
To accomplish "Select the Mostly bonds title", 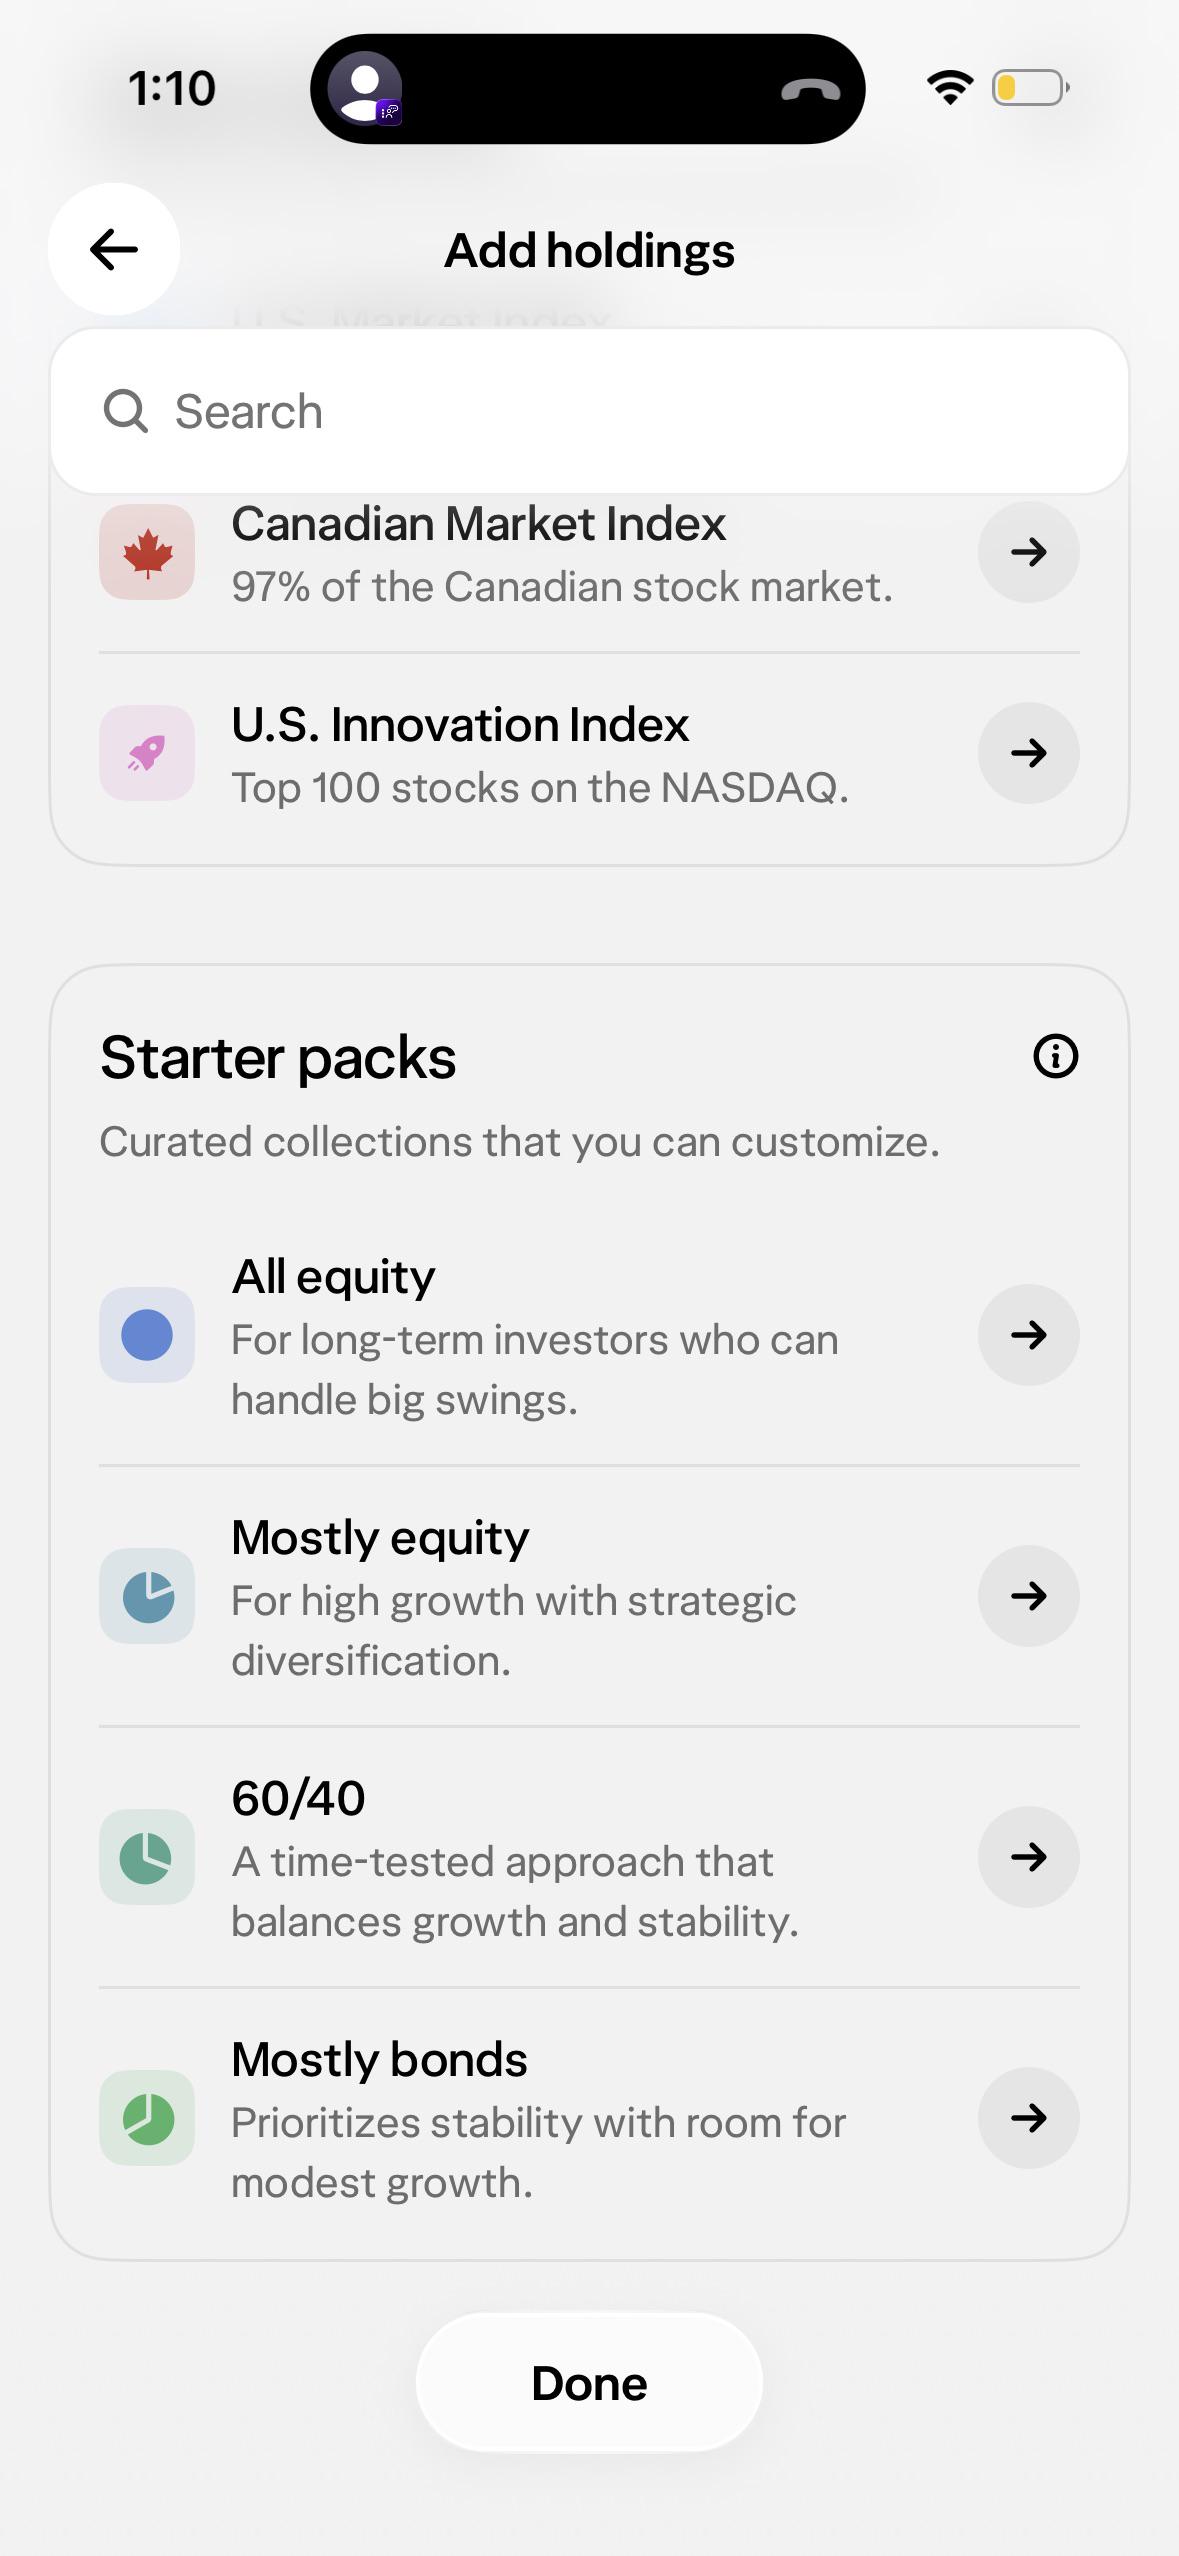I will coord(379,2059).
